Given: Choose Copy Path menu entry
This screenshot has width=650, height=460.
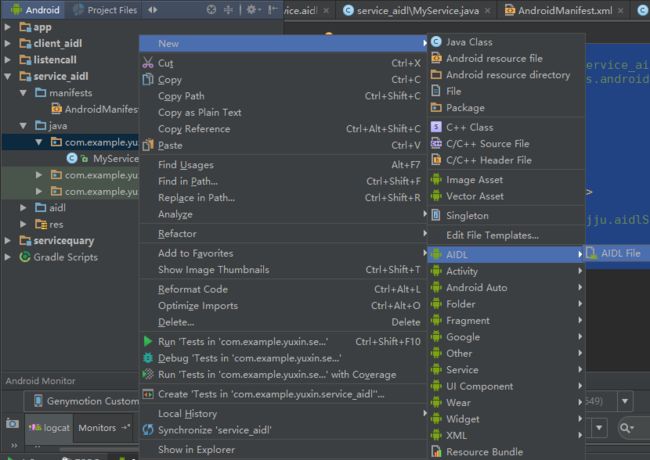Looking at the screenshot, I should coord(283,96).
